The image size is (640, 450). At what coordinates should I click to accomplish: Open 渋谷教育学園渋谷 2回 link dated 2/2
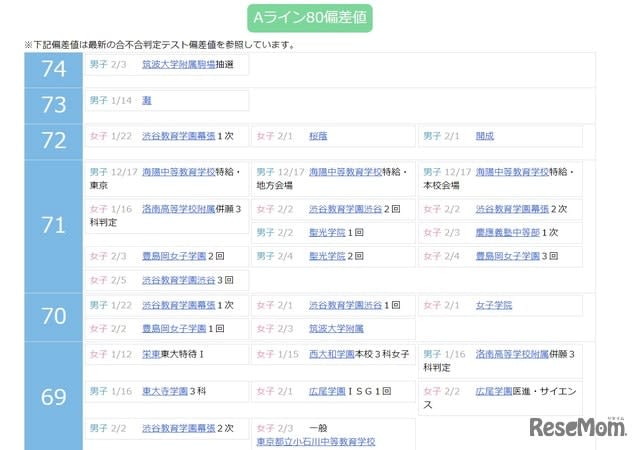pos(346,209)
